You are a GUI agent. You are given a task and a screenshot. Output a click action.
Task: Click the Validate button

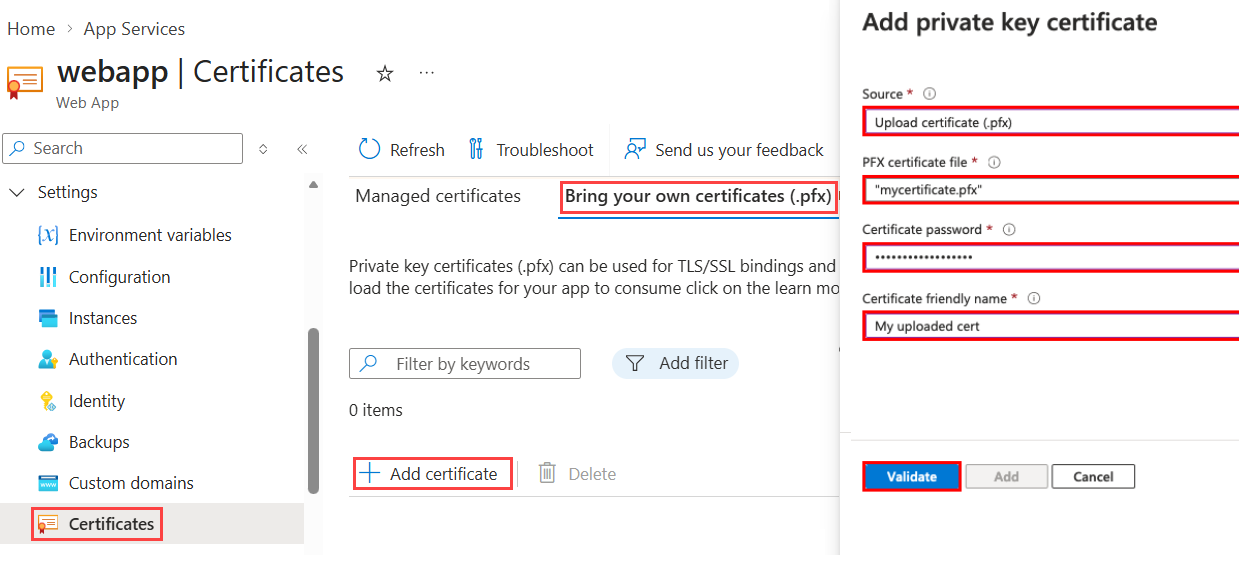click(x=912, y=476)
